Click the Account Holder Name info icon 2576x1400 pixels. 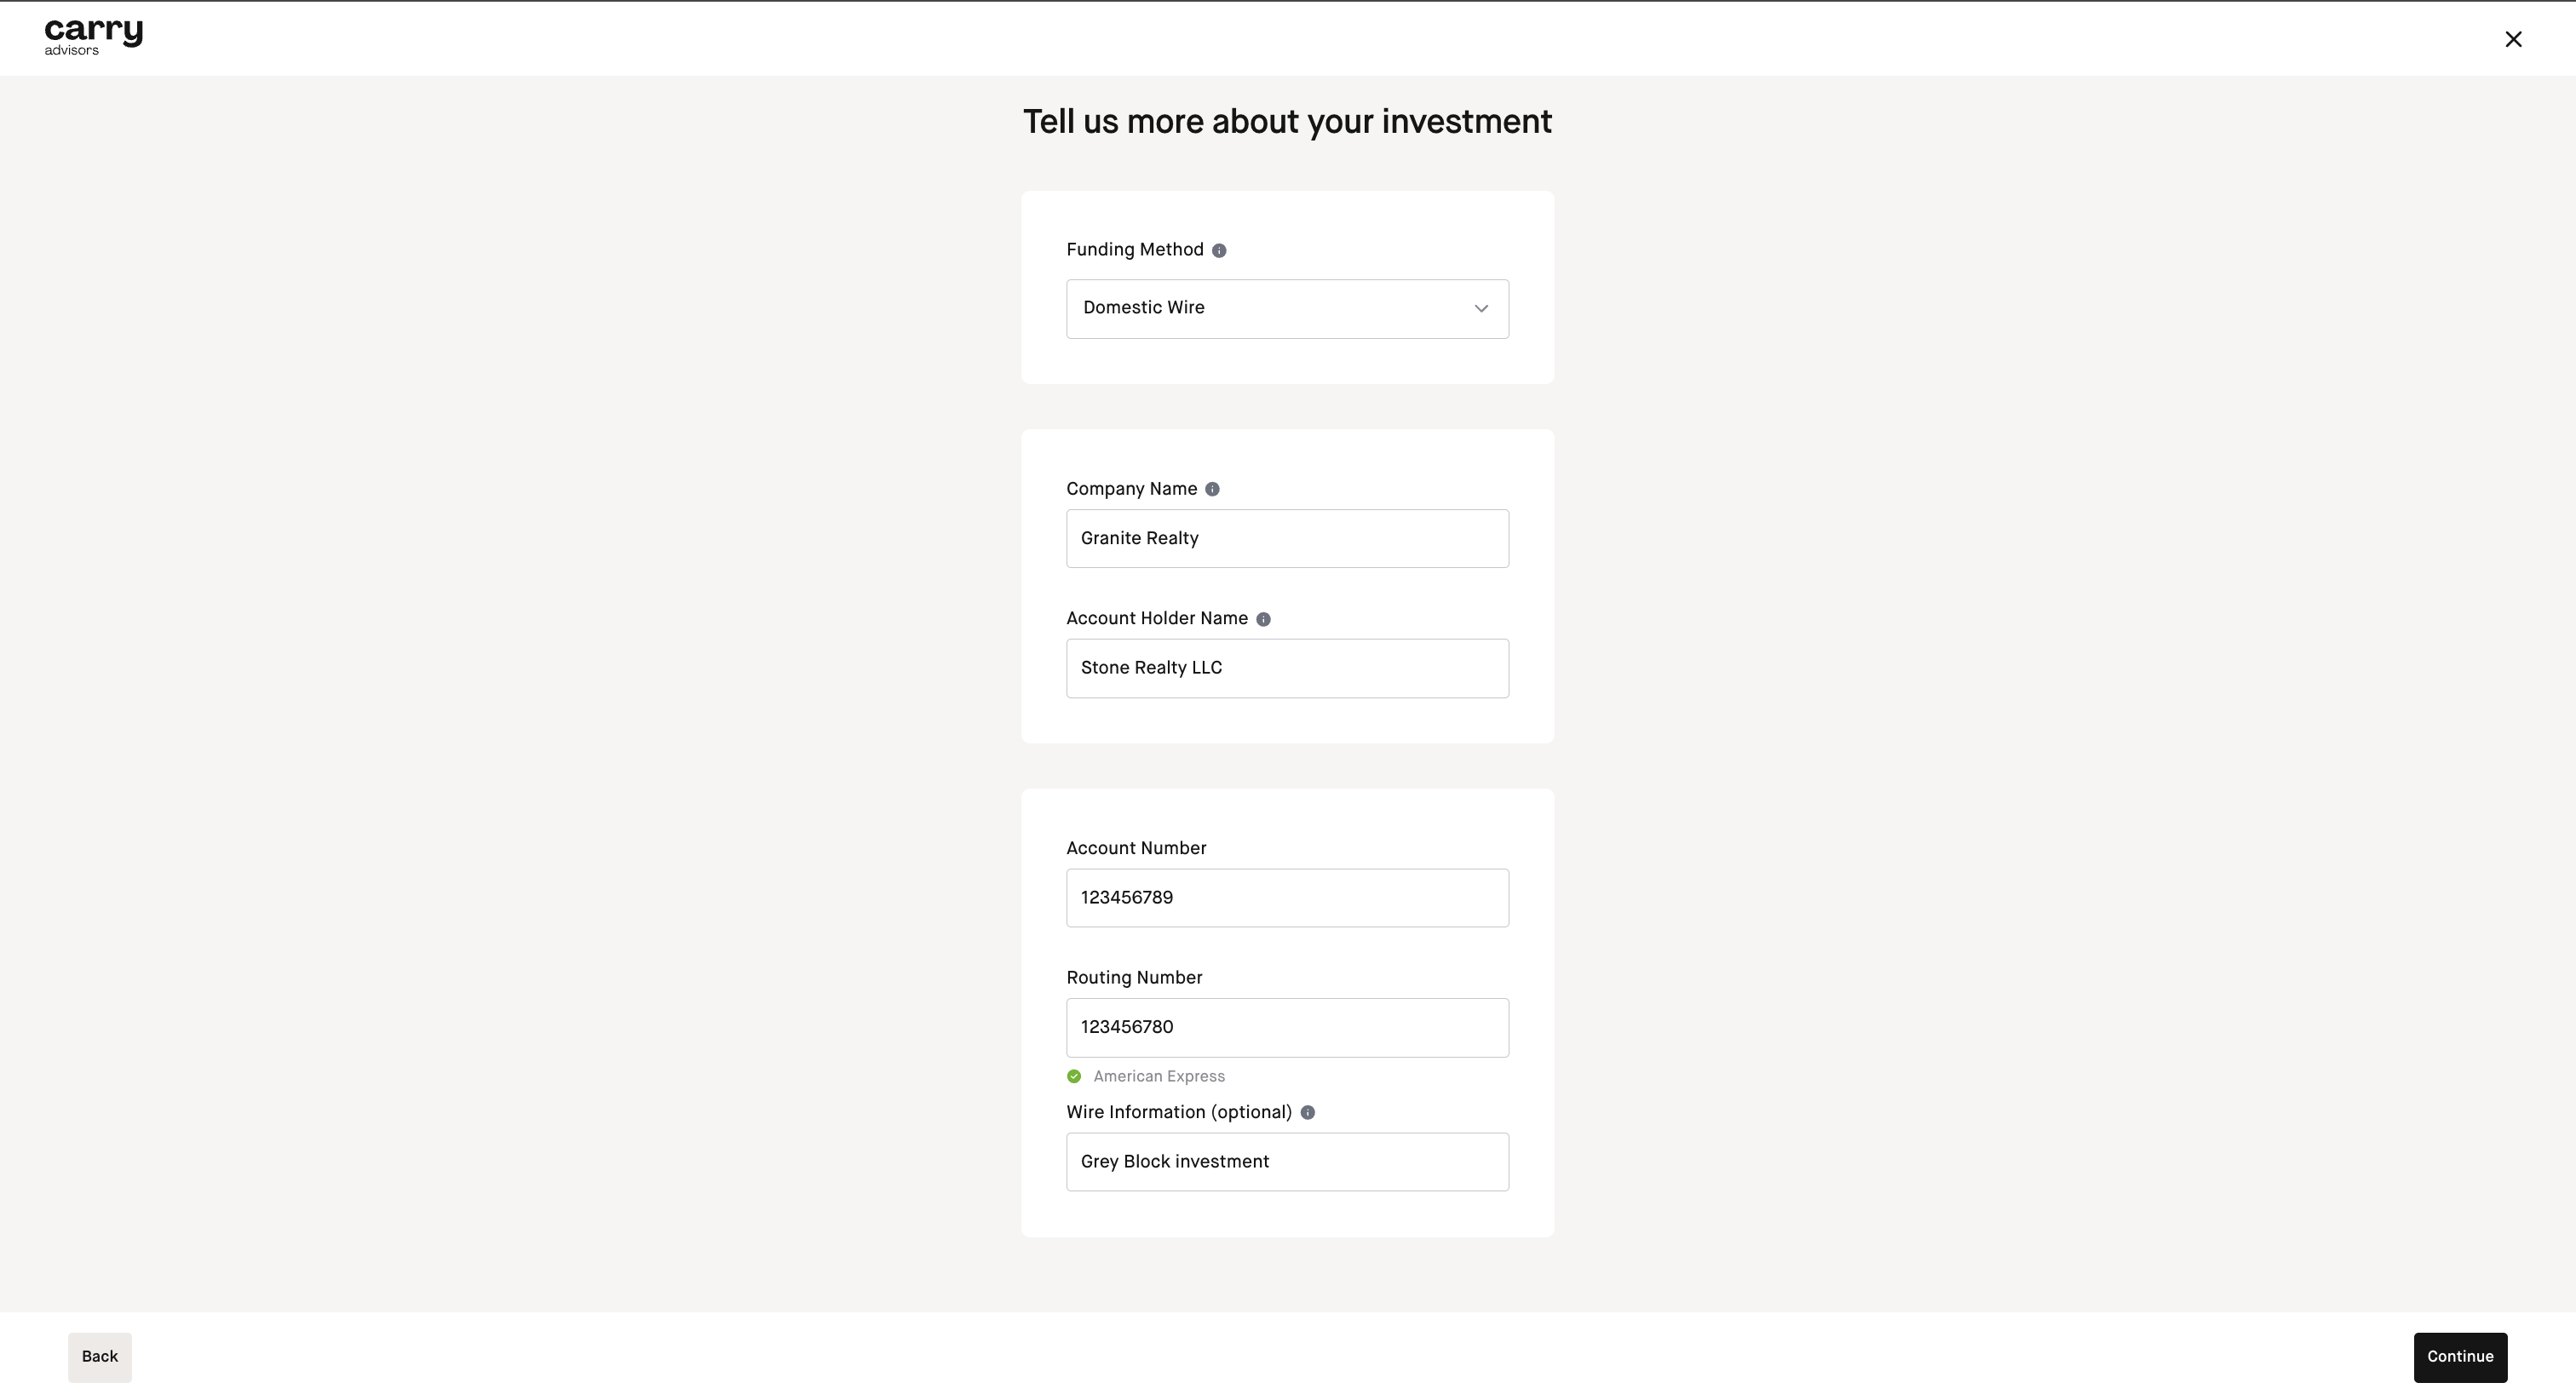point(1263,619)
